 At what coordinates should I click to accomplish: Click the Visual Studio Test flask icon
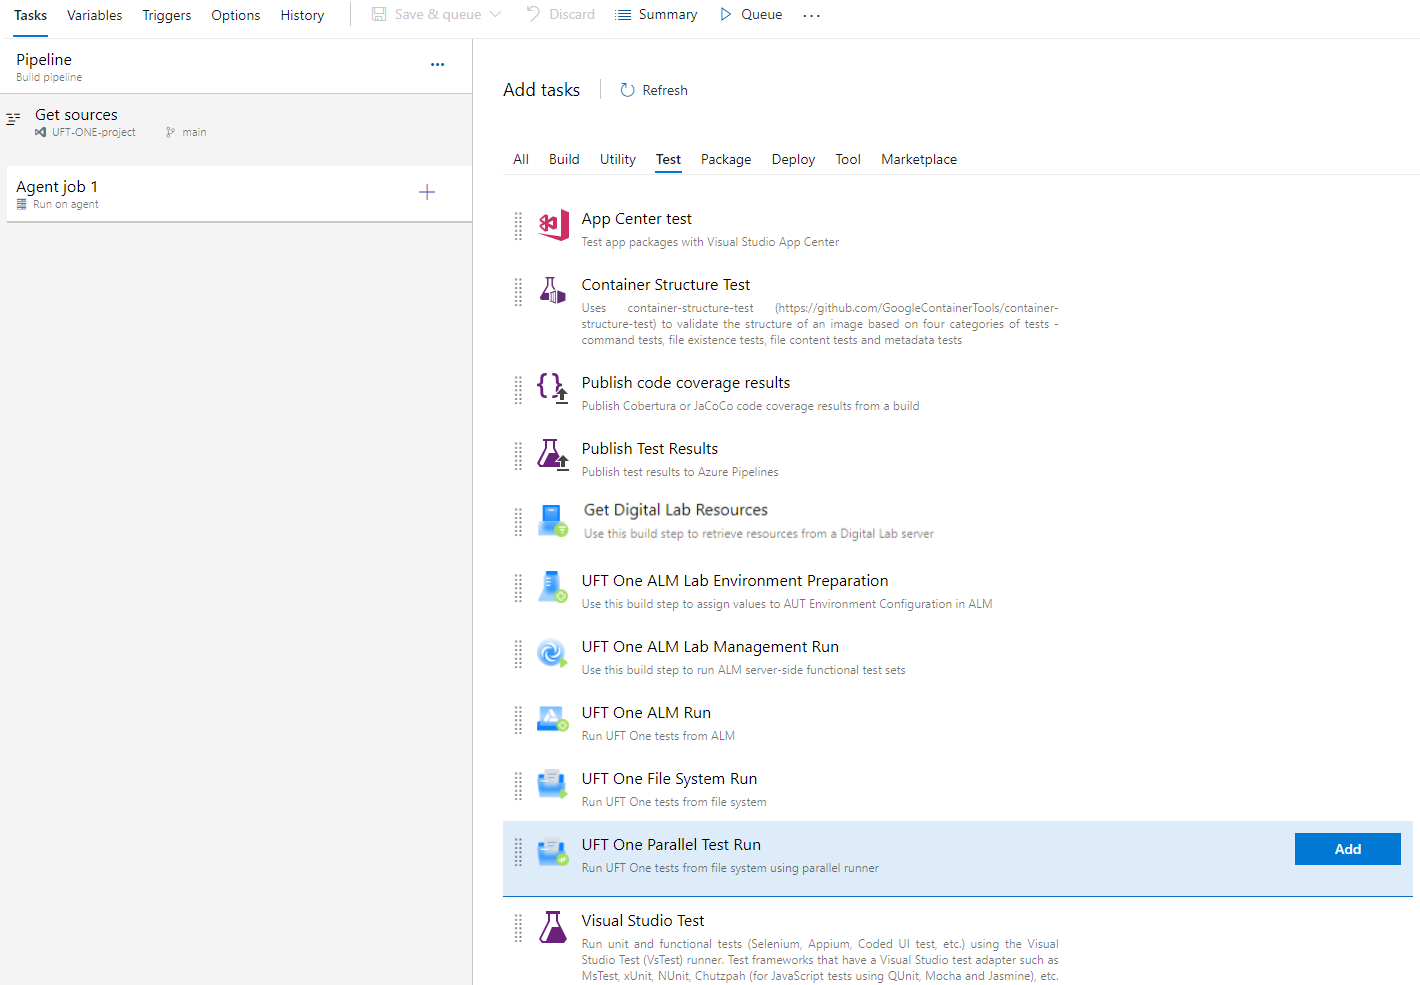click(553, 927)
